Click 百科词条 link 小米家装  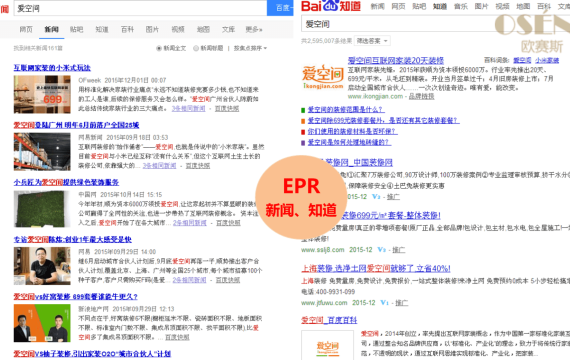547,60
